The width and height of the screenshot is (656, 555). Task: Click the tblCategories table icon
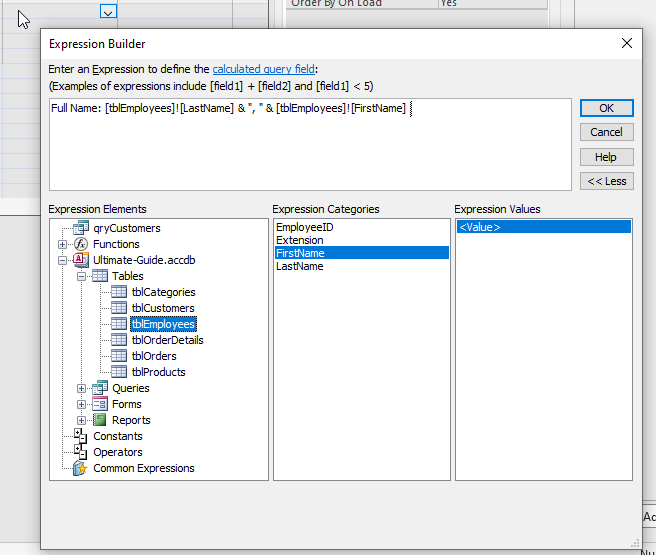click(119, 292)
